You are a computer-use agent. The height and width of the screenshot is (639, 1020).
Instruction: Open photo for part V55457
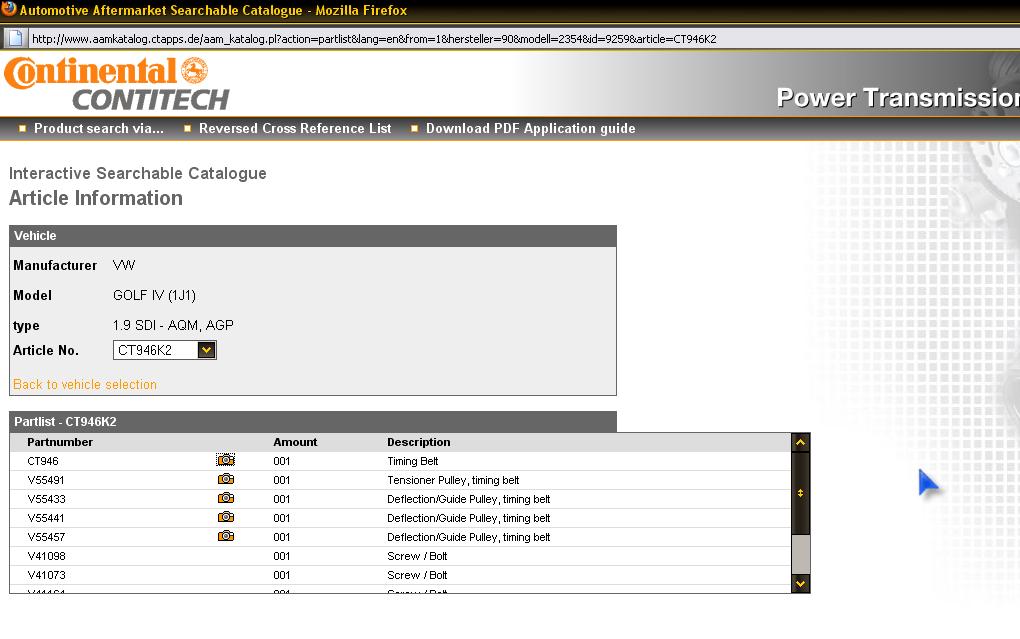point(226,536)
